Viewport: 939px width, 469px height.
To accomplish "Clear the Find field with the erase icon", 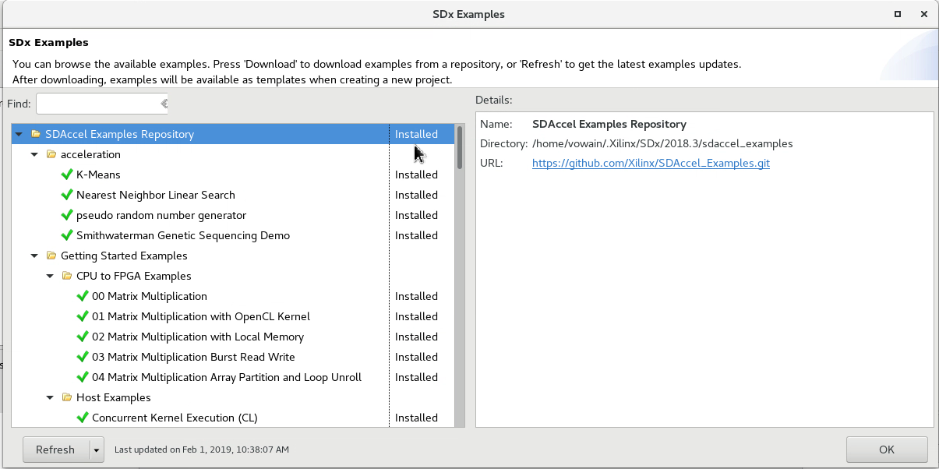I will (163, 104).
